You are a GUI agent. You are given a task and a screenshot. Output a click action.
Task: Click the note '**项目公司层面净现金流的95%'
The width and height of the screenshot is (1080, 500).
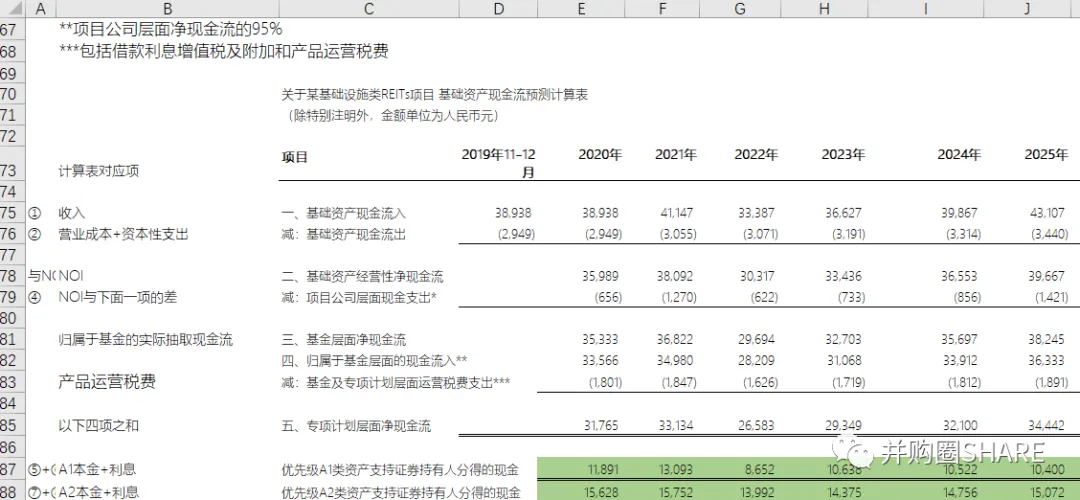(171, 30)
